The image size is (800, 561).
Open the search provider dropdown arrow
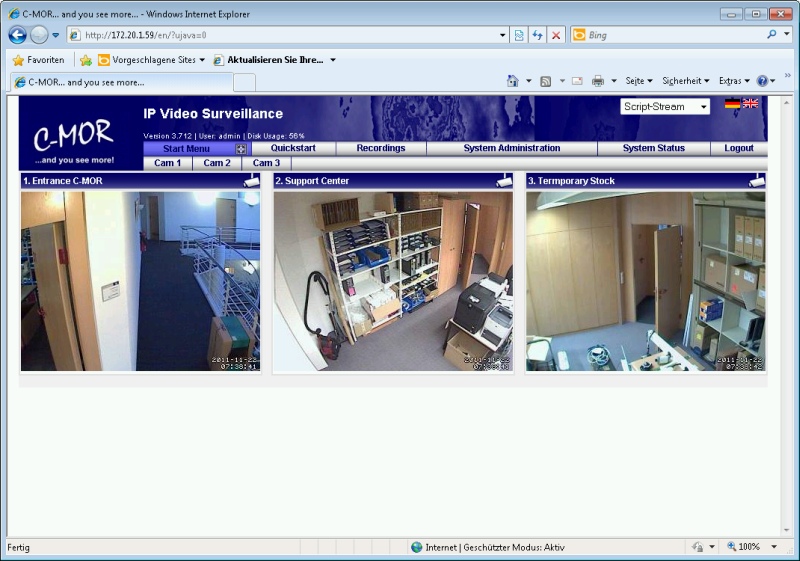[787, 35]
